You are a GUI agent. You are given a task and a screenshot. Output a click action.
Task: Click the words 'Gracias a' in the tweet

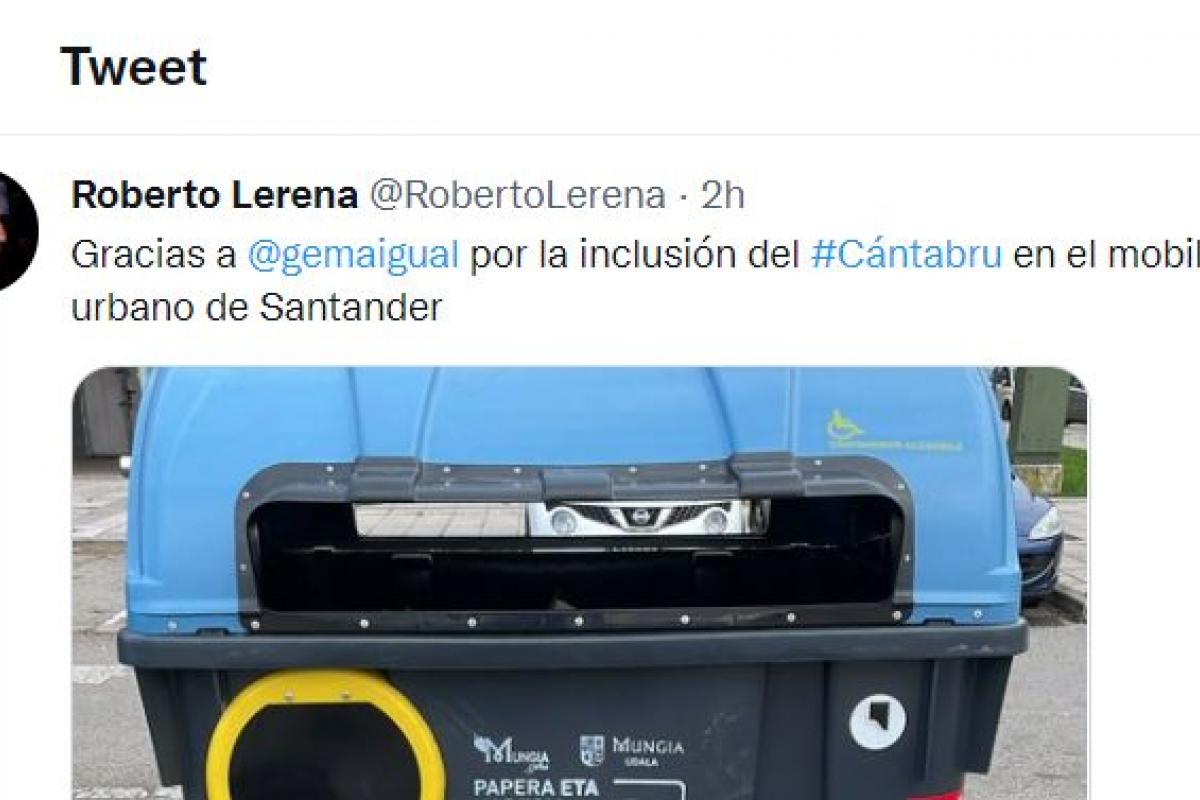click(154, 255)
